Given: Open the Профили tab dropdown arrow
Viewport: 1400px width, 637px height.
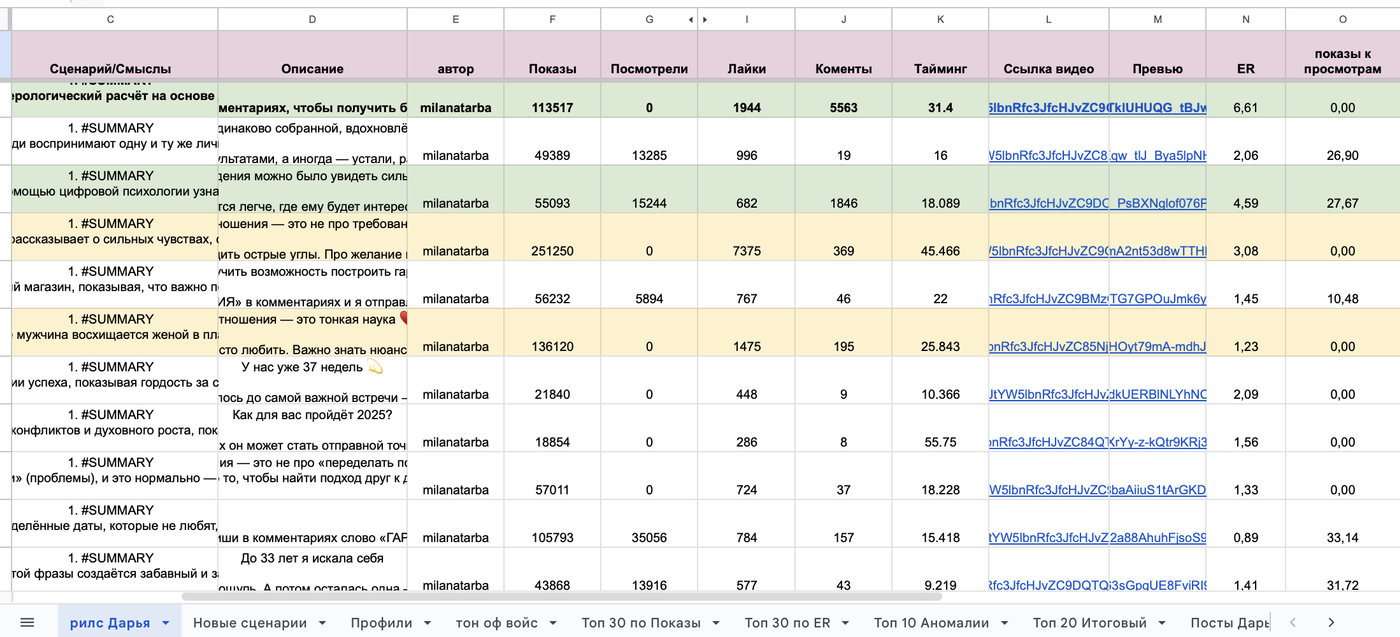Looking at the screenshot, I should [428, 623].
